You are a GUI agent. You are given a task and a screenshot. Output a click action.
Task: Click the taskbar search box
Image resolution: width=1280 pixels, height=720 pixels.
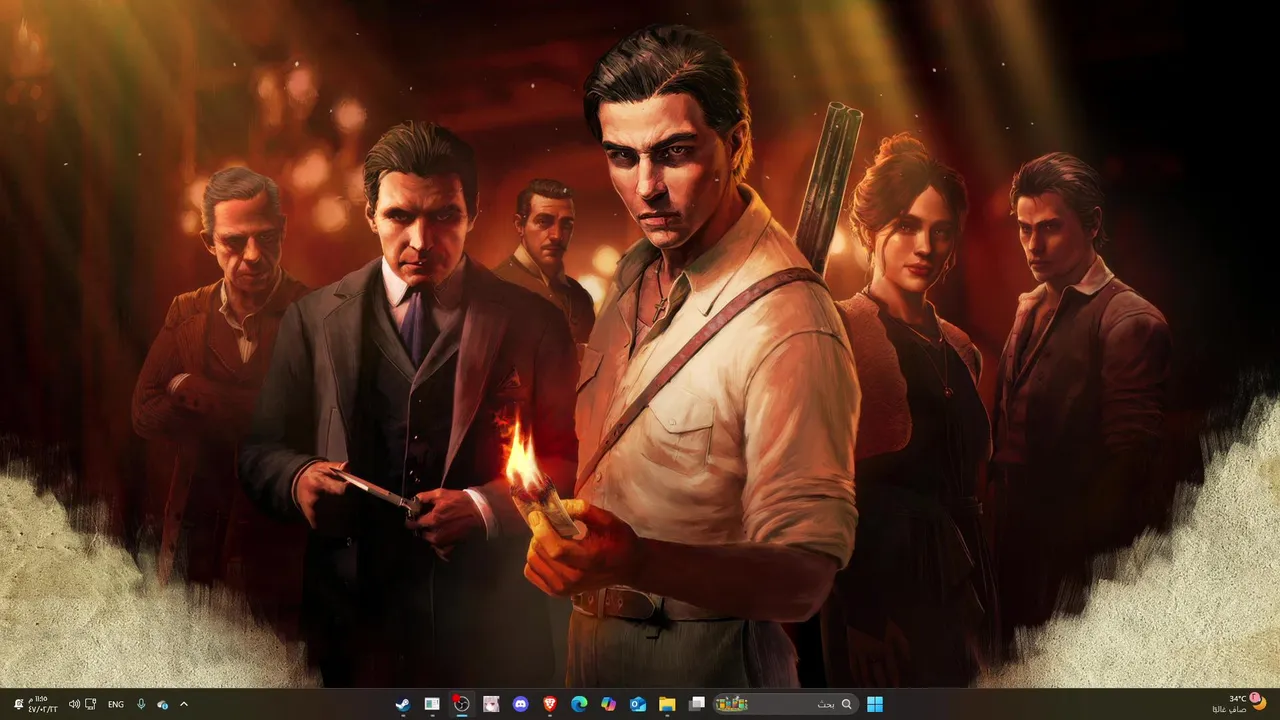click(x=784, y=704)
